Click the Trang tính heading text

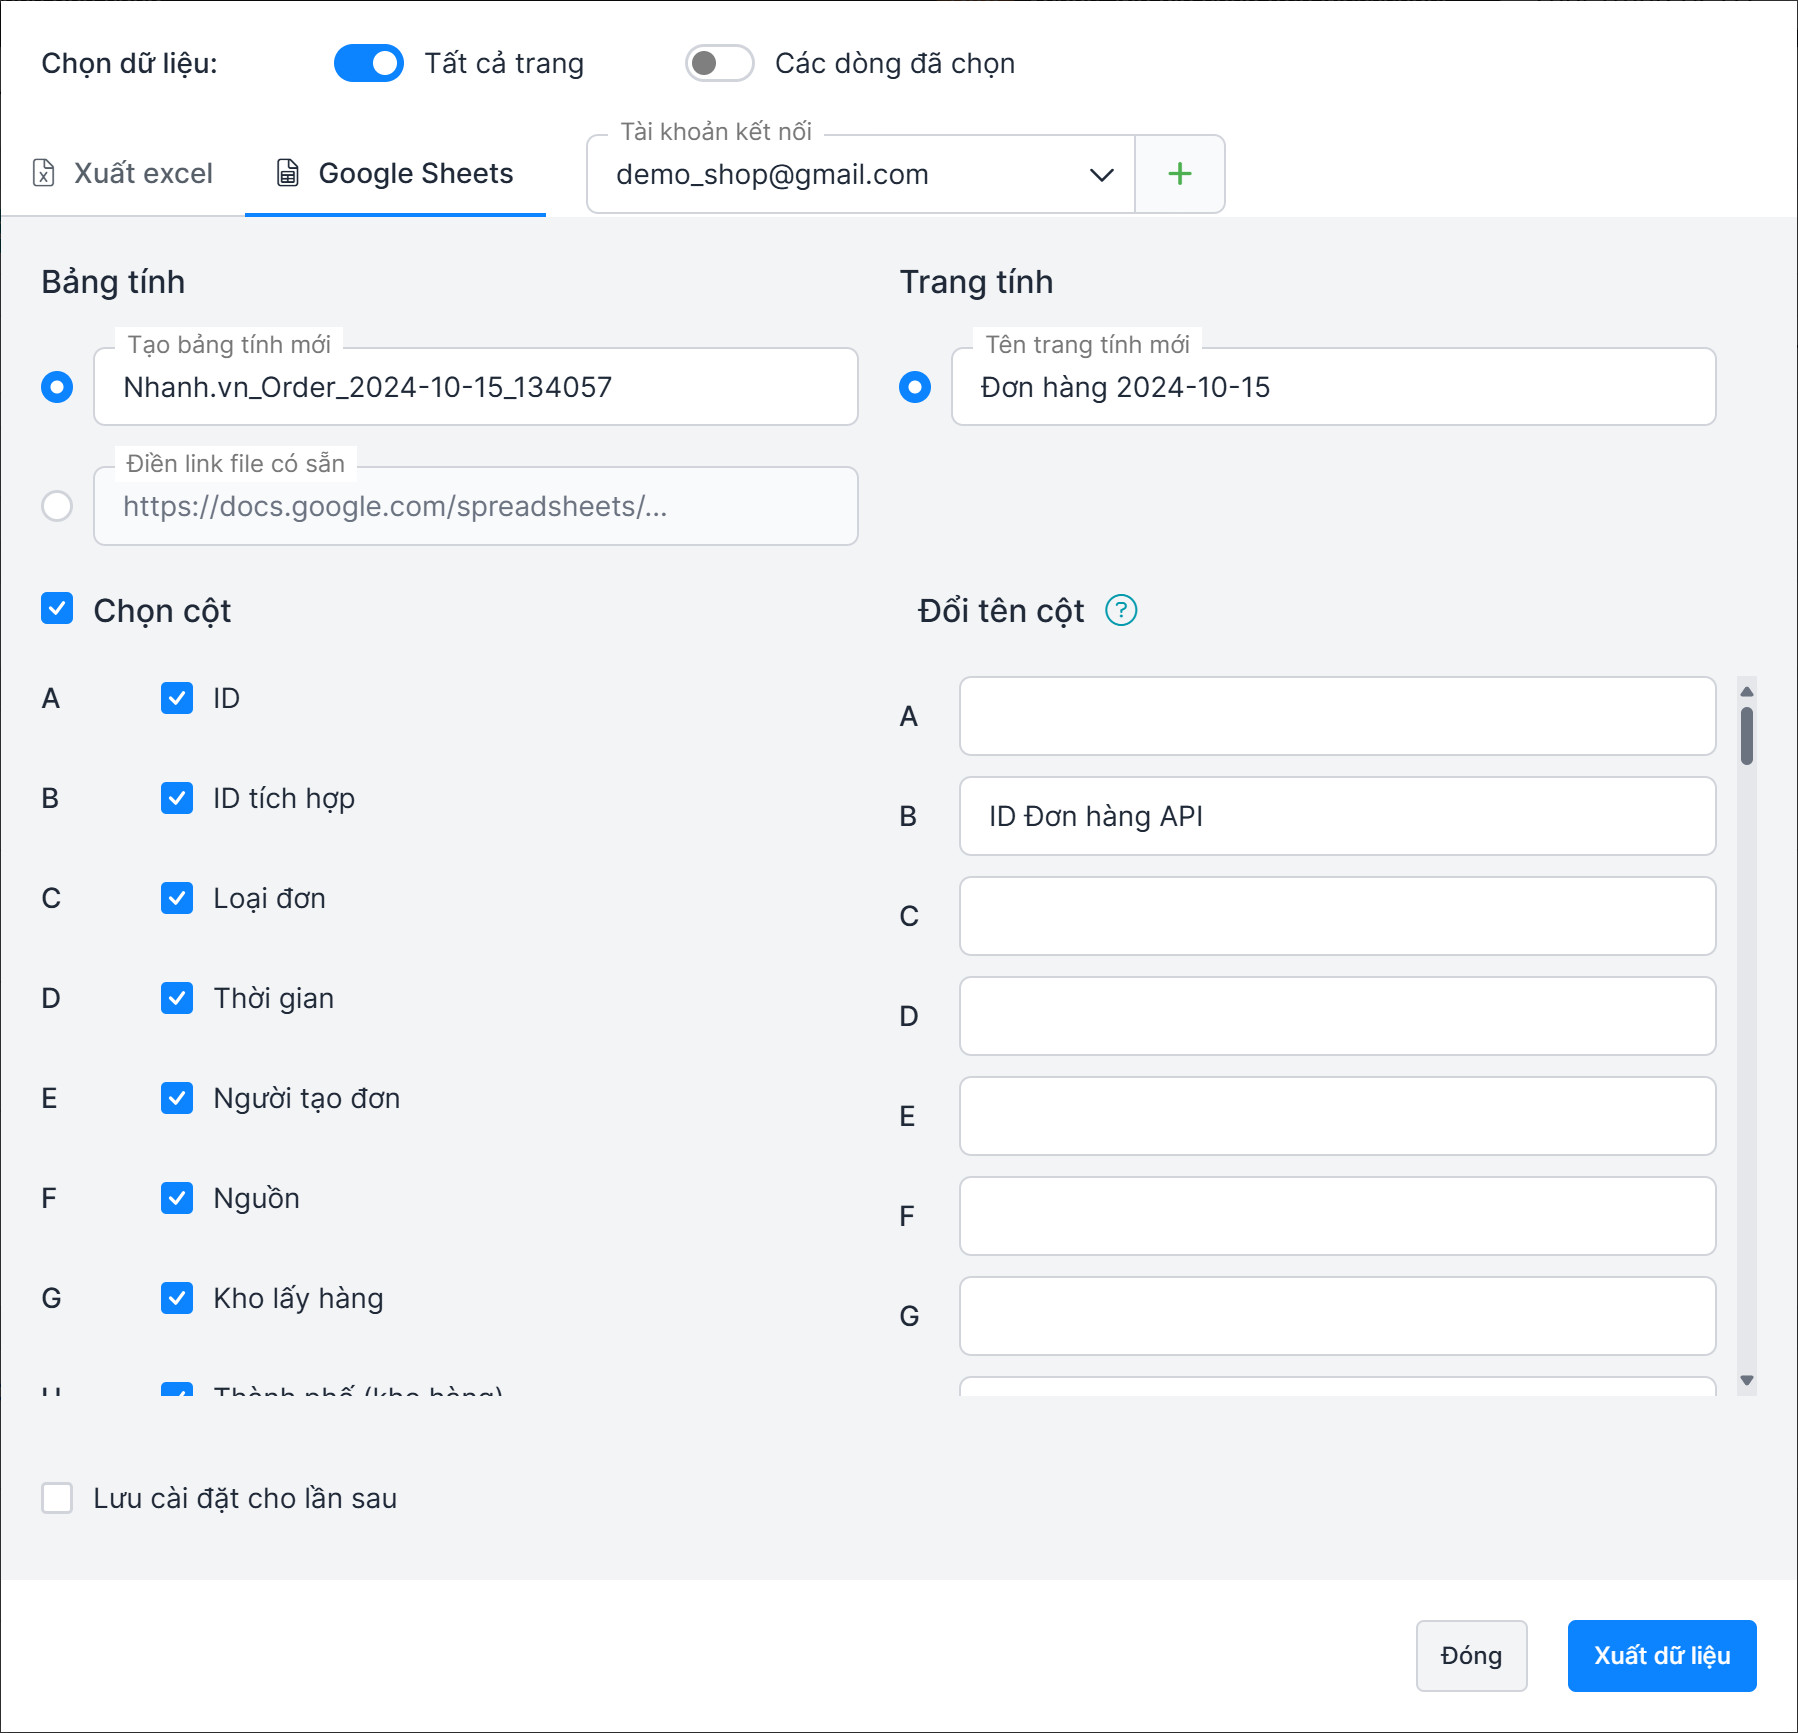[x=976, y=282]
